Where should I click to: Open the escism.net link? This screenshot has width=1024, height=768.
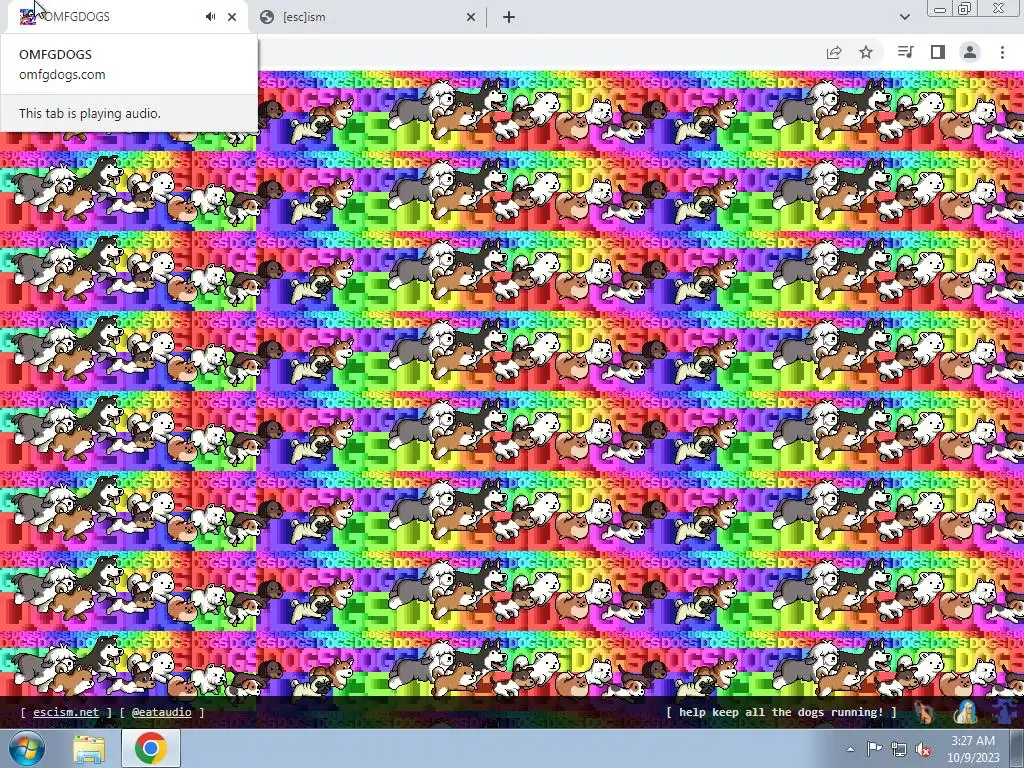point(66,712)
